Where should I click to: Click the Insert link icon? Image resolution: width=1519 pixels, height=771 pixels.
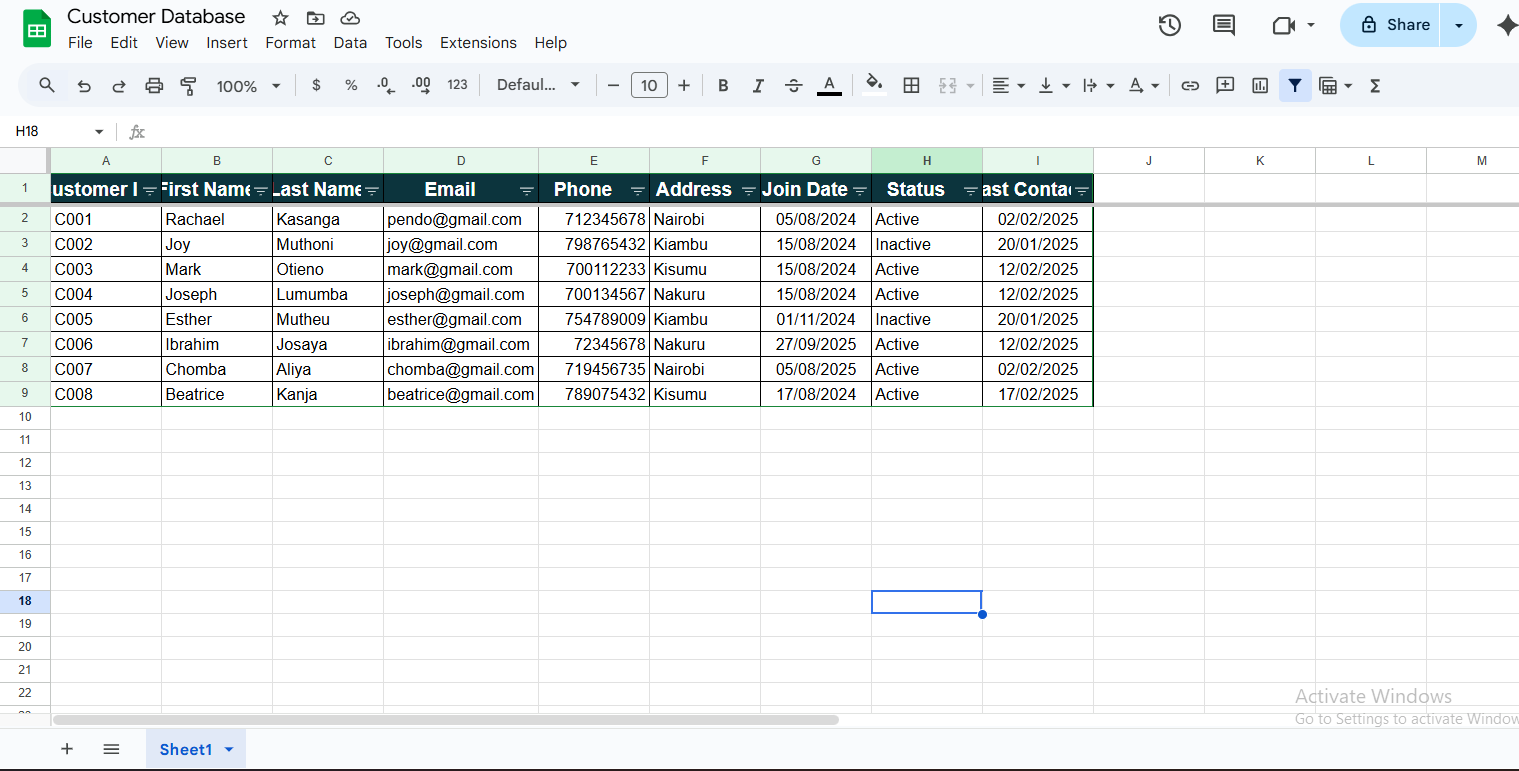(1190, 85)
